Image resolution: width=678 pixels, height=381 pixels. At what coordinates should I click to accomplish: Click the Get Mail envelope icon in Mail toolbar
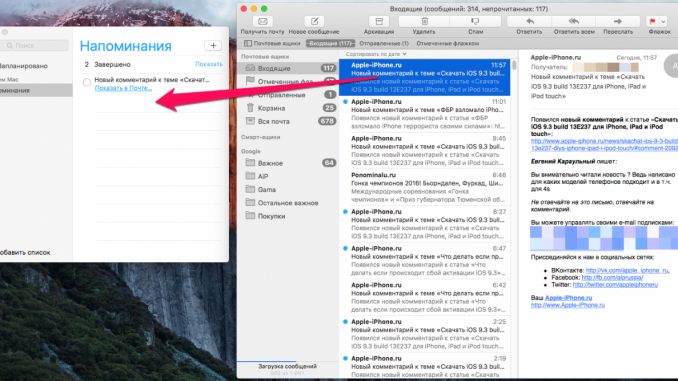coord(262,21)
